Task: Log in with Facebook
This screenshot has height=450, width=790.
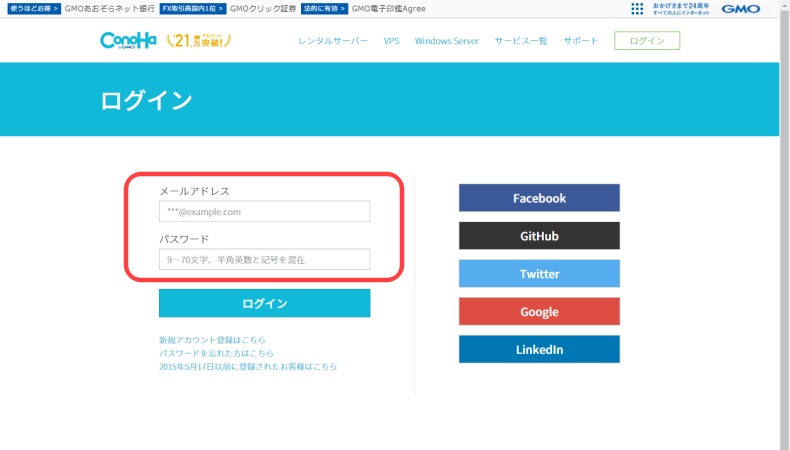Action: coord(539,198)
